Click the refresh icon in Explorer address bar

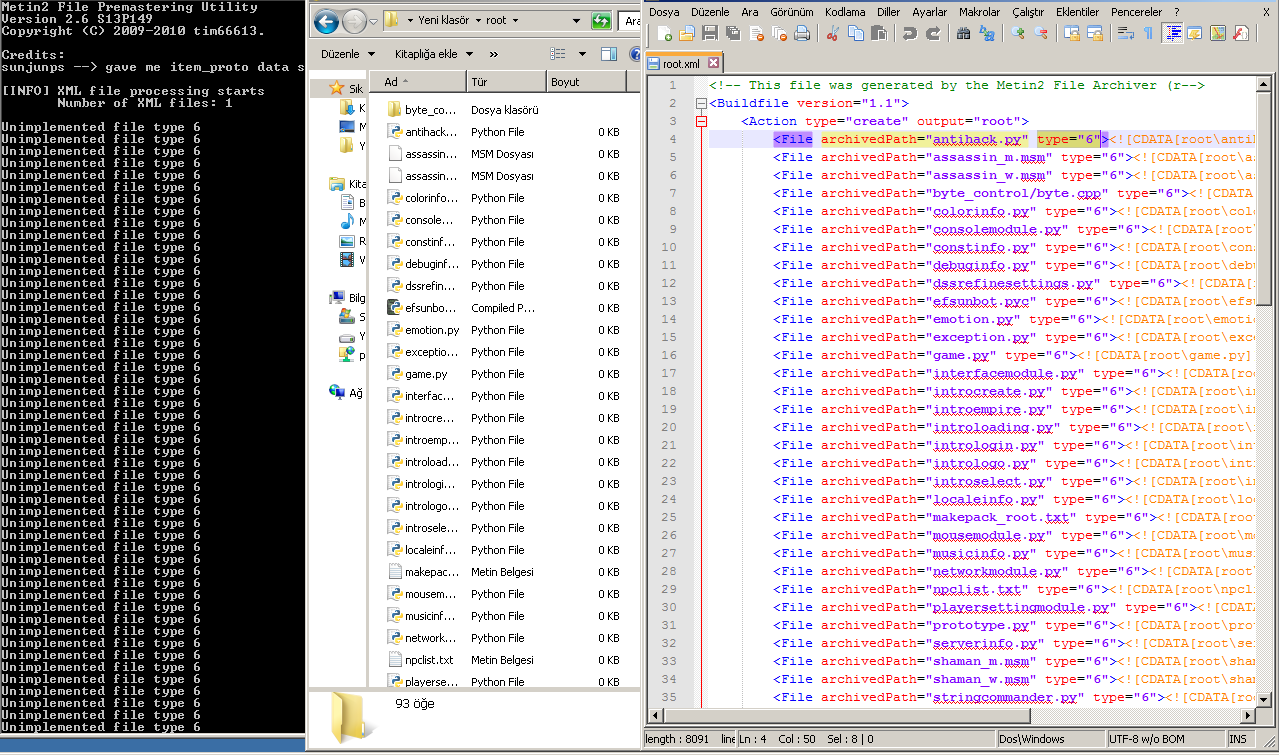[601, 21]
